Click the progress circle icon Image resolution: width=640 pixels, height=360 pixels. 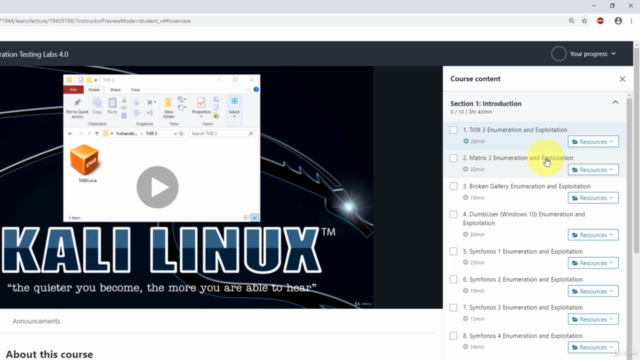[x=558, y=54]
